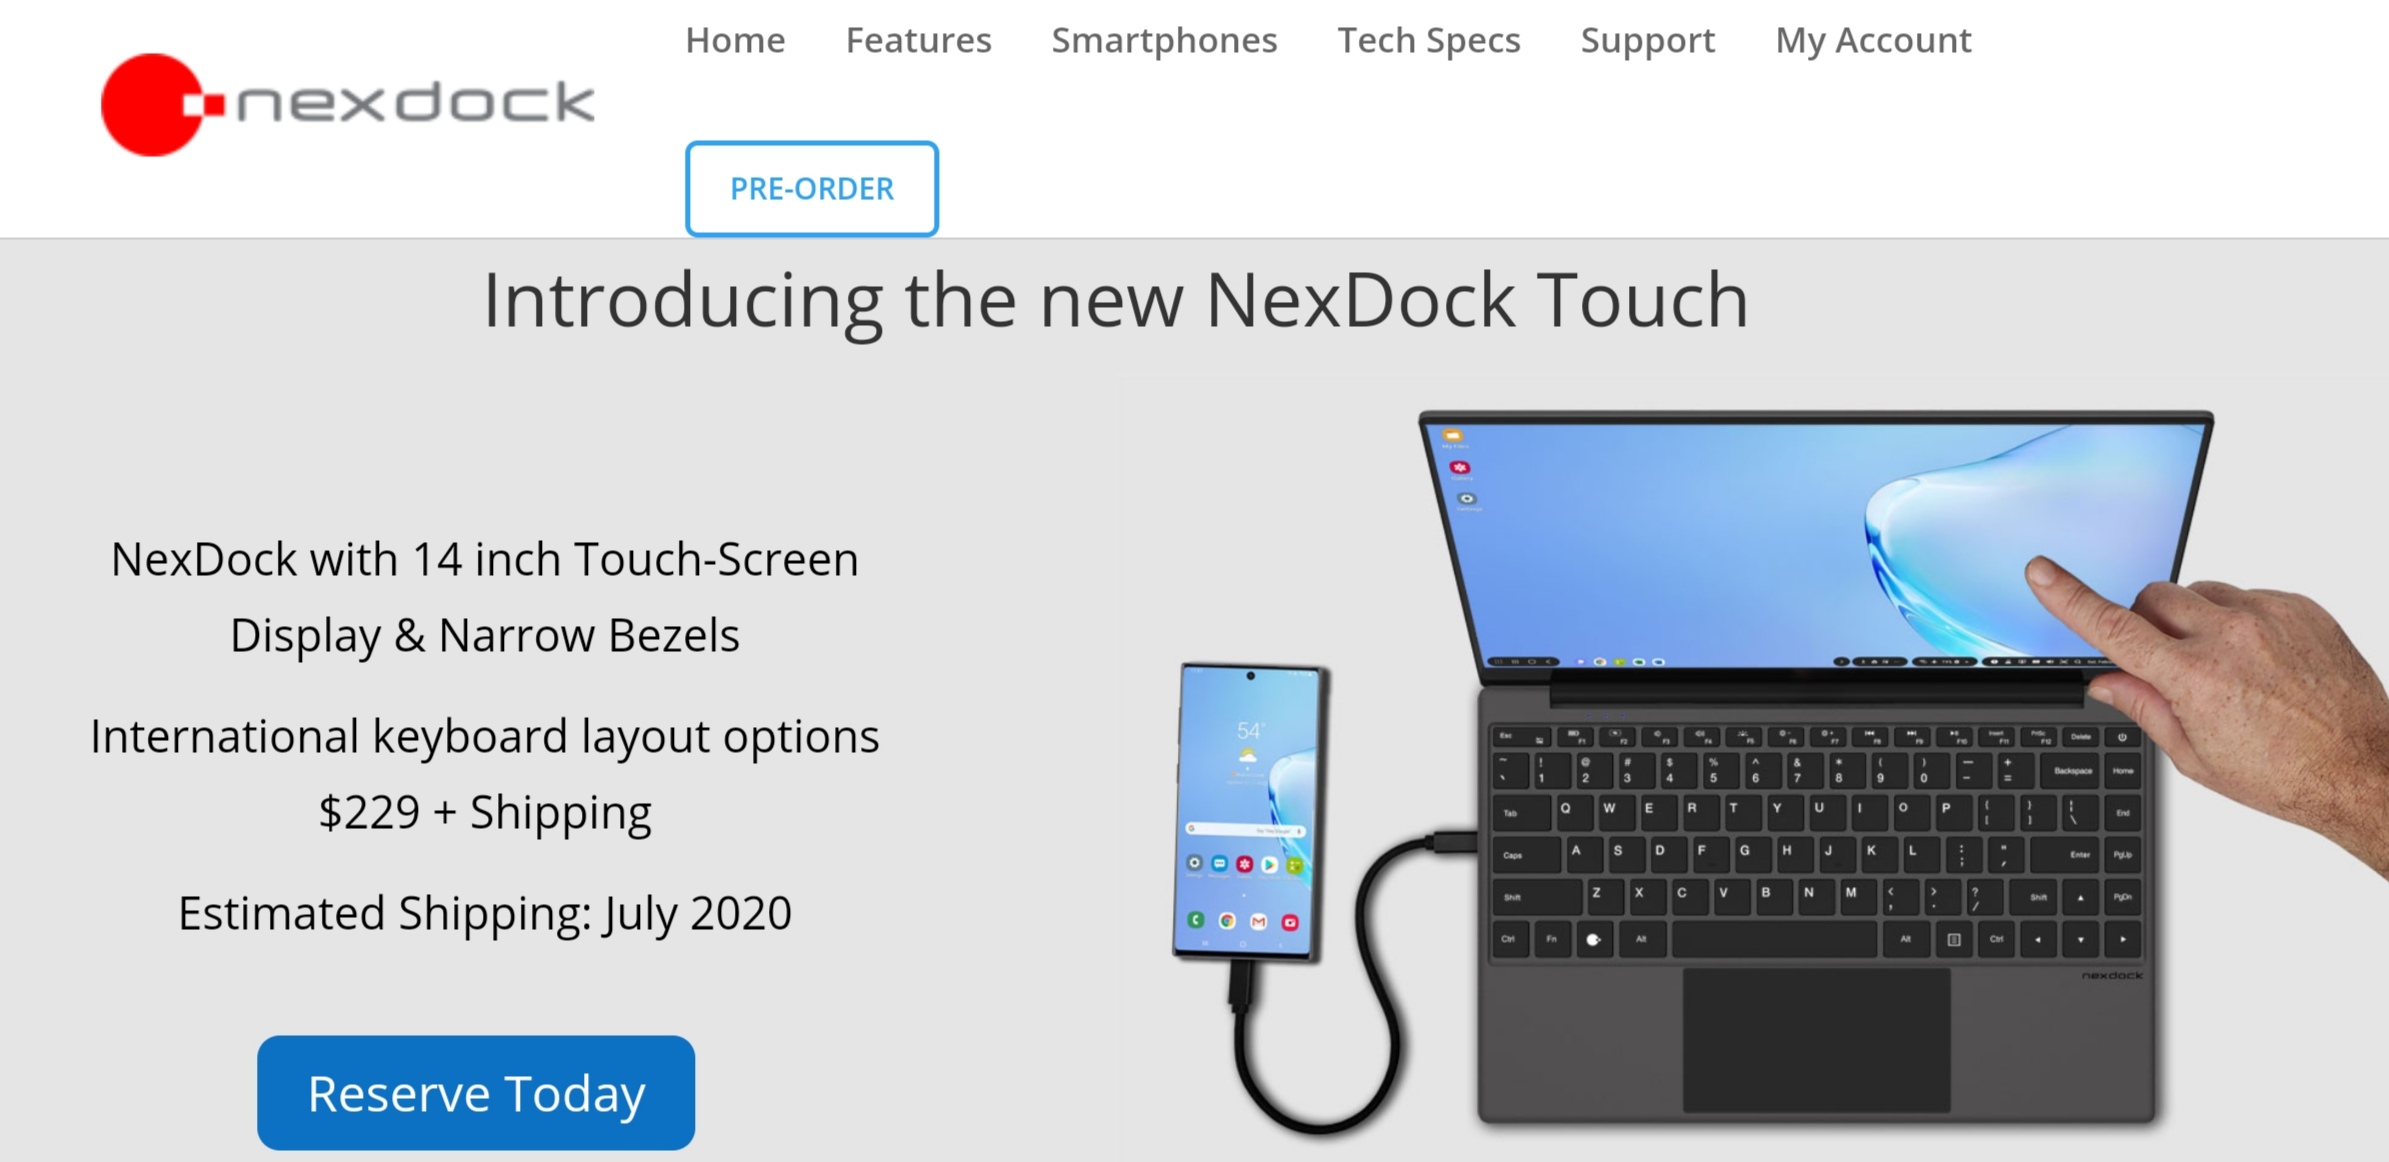Open the Support page
Image resolution: width=2389 pixels, height=1162 pixels.
(1647, 40)
